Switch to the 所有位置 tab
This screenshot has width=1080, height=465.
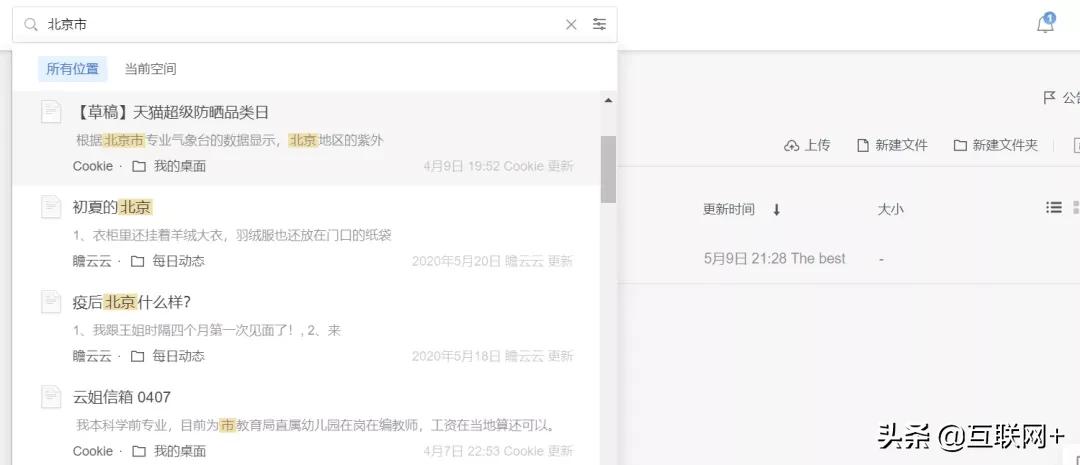(72, 69)
